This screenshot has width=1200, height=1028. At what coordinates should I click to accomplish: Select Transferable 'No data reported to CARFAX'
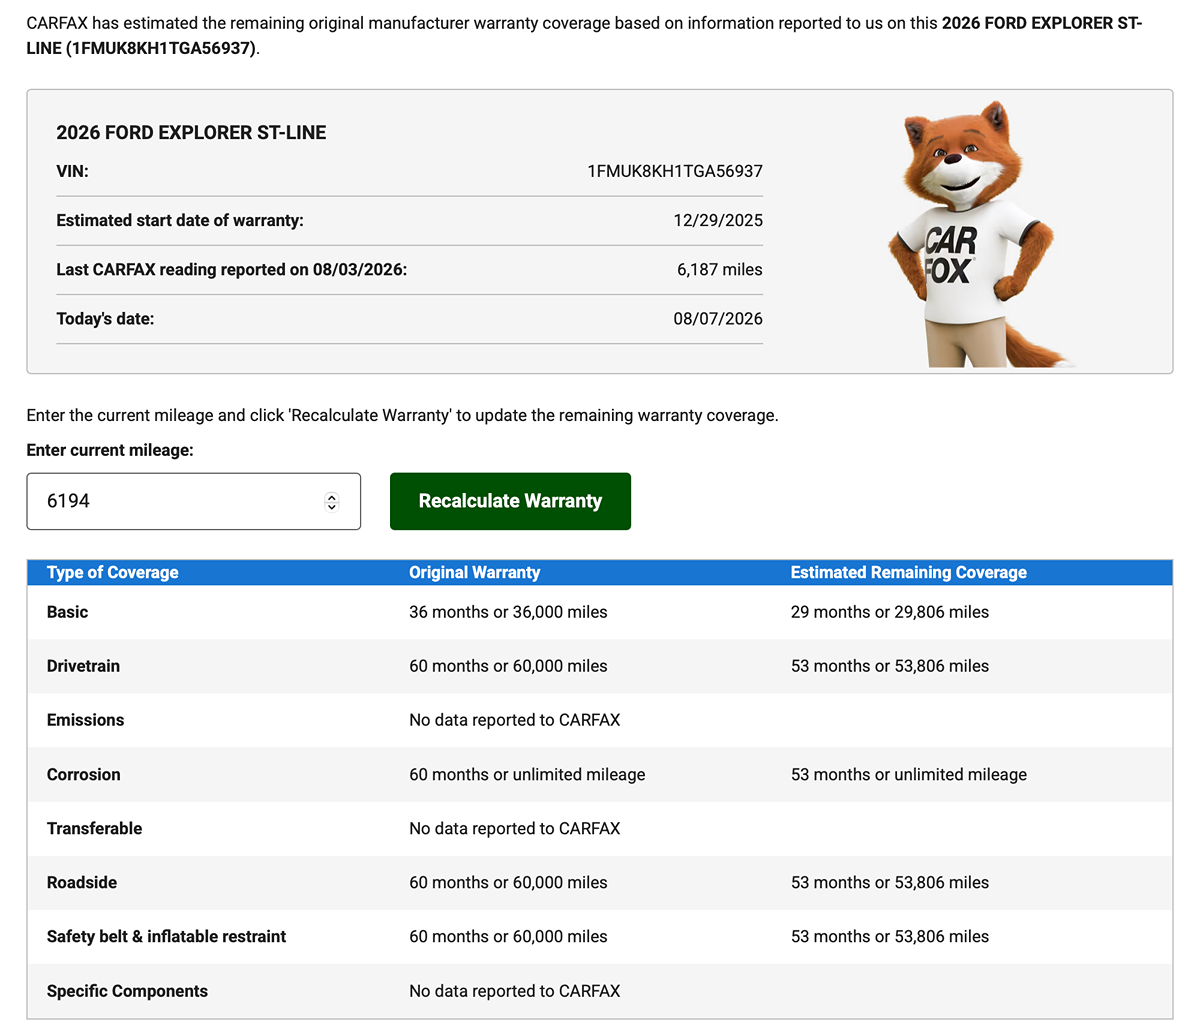pyautogui.click(x=515, y=828)
